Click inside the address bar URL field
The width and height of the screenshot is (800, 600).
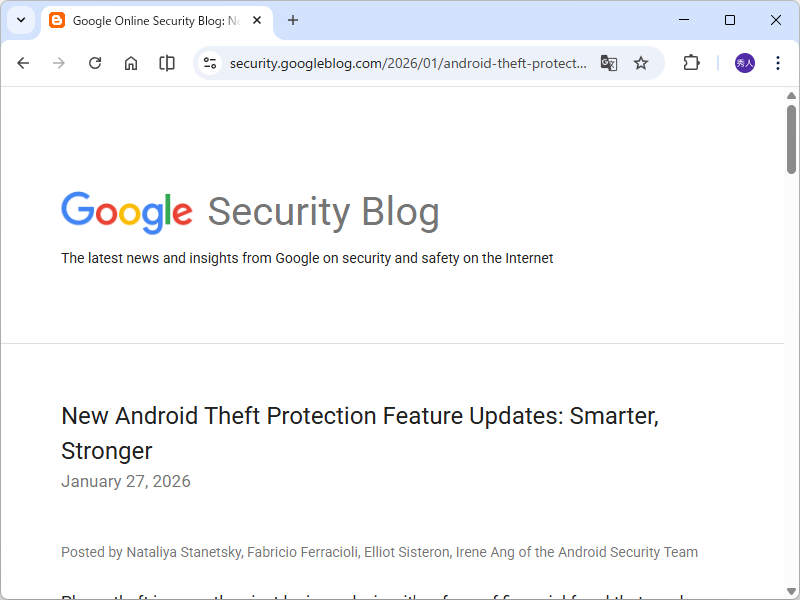400,62
